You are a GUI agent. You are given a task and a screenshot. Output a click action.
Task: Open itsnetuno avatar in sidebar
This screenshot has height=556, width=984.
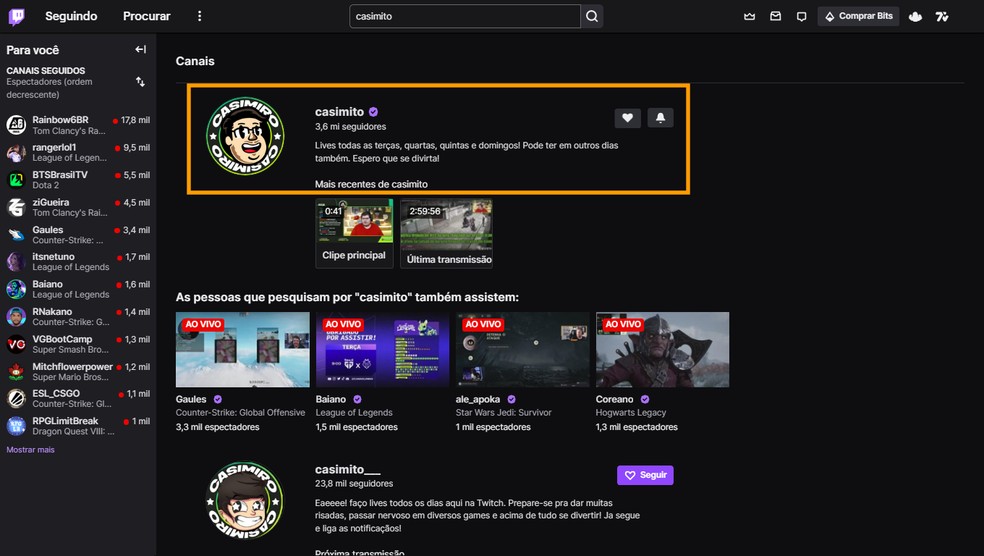pyautogui.click(x=16, y=262)
